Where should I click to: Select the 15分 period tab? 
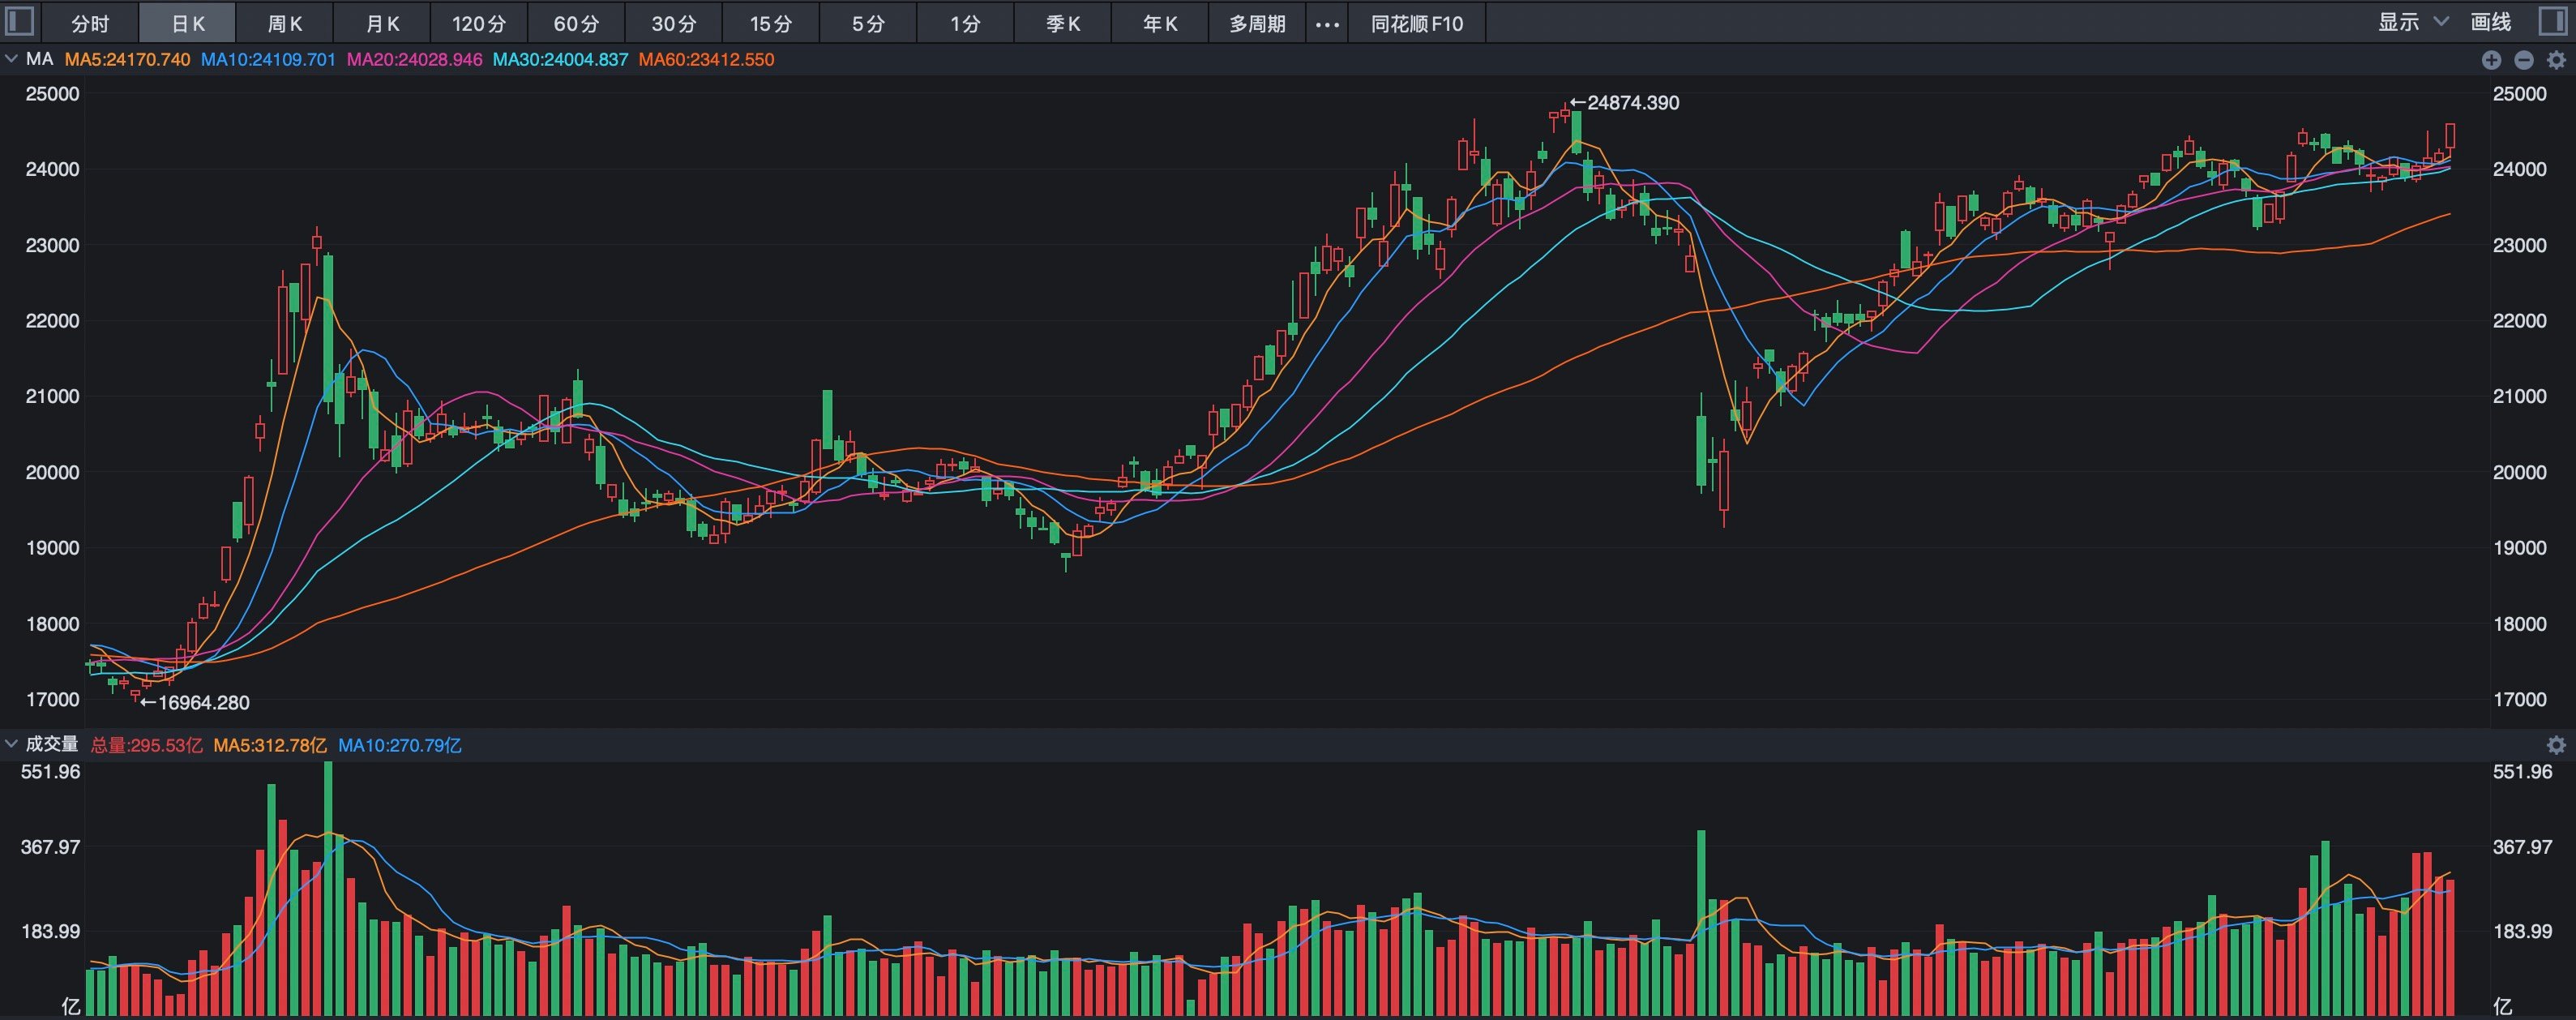pyautogui.click(x=770, y=23)
